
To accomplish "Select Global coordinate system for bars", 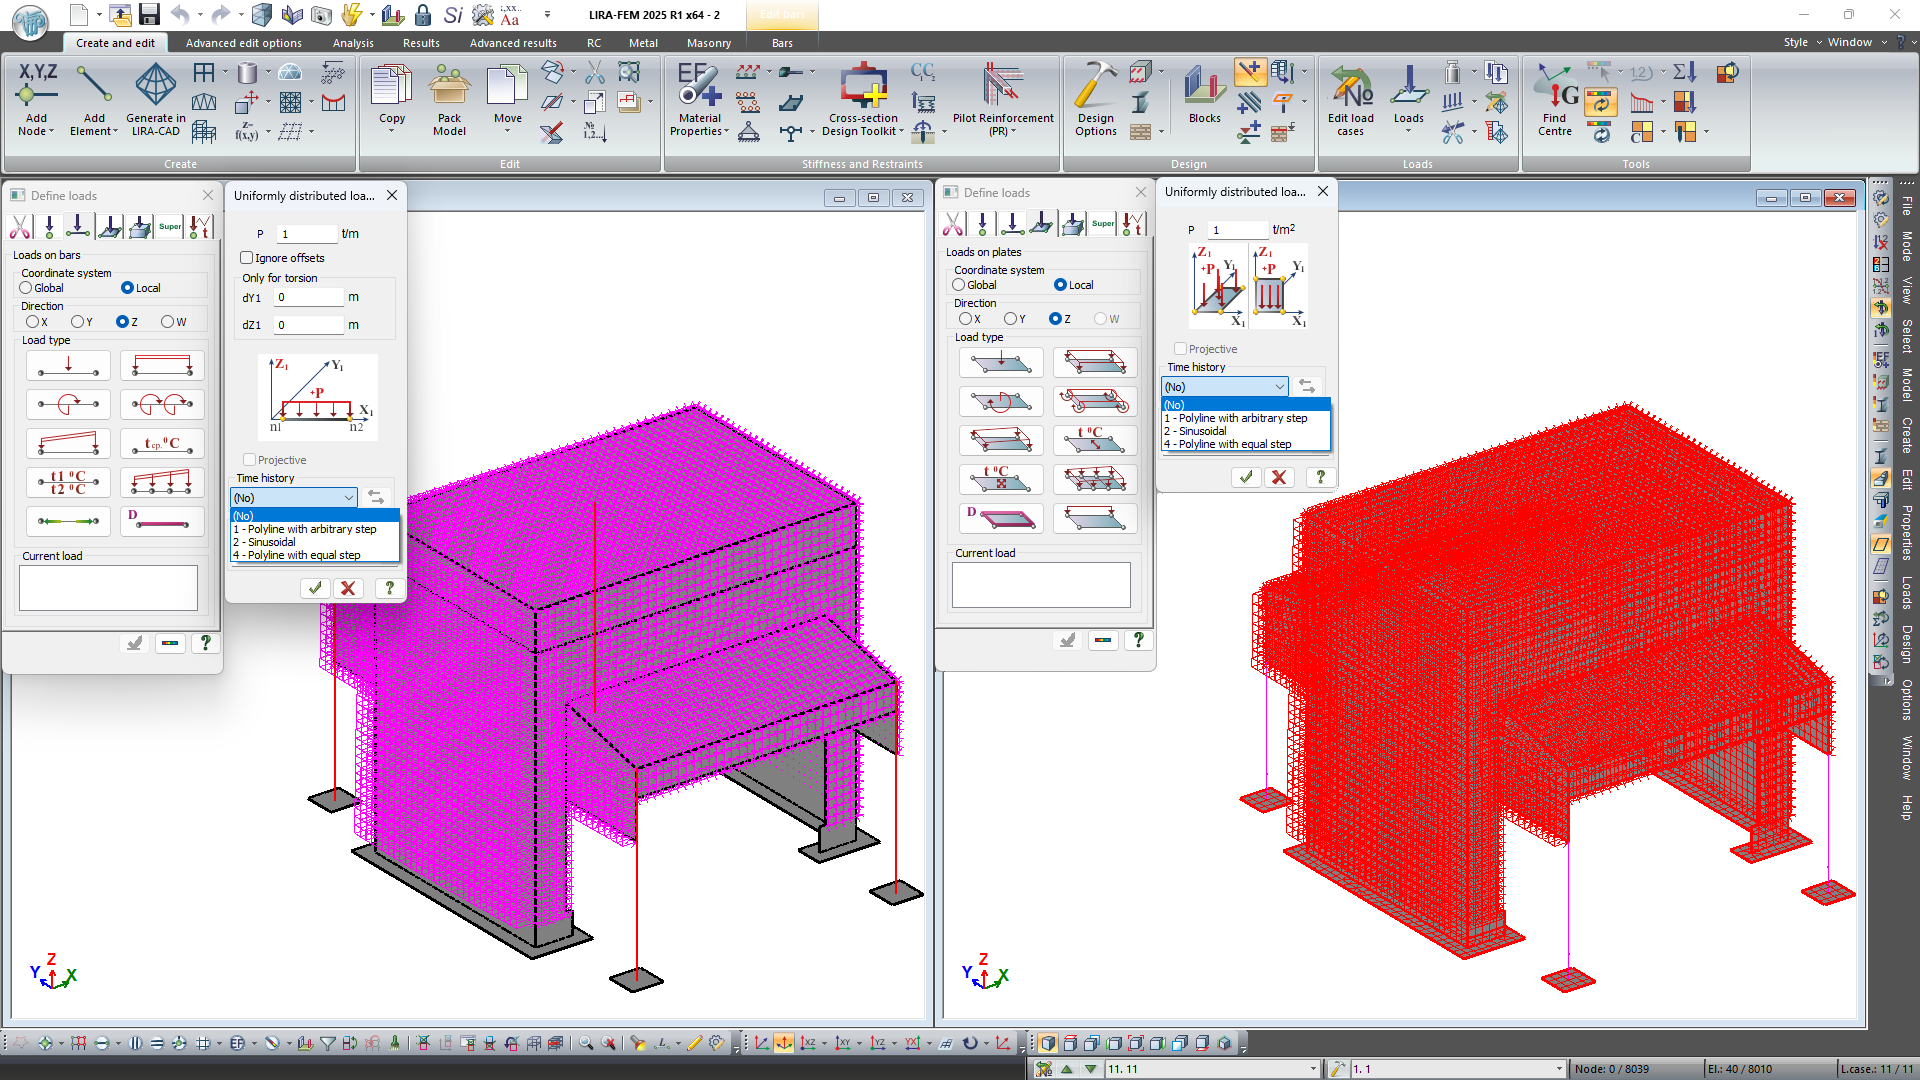I will pos(26,288).
